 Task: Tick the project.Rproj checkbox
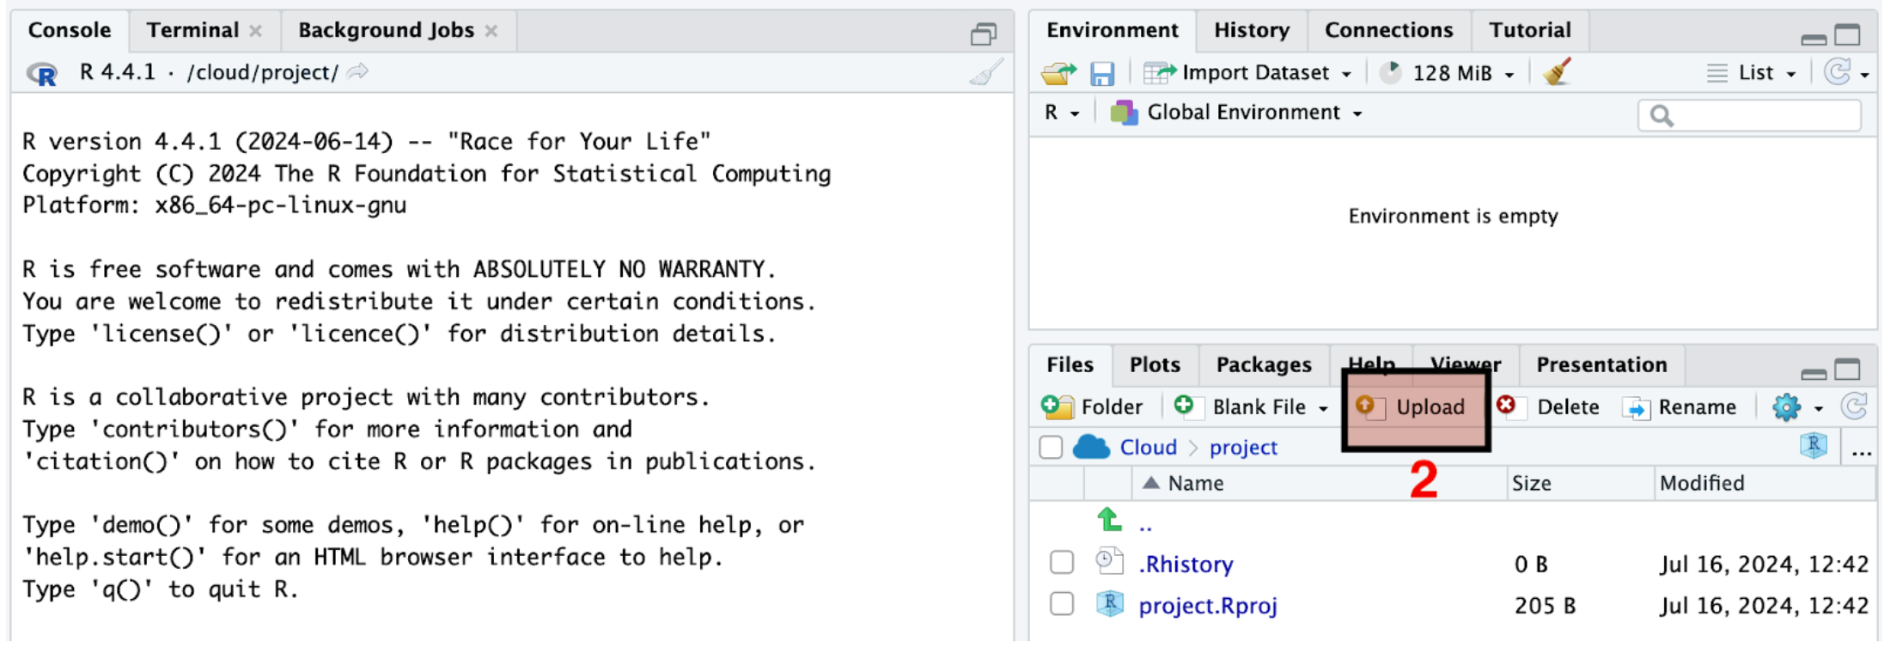[1062, 604]
